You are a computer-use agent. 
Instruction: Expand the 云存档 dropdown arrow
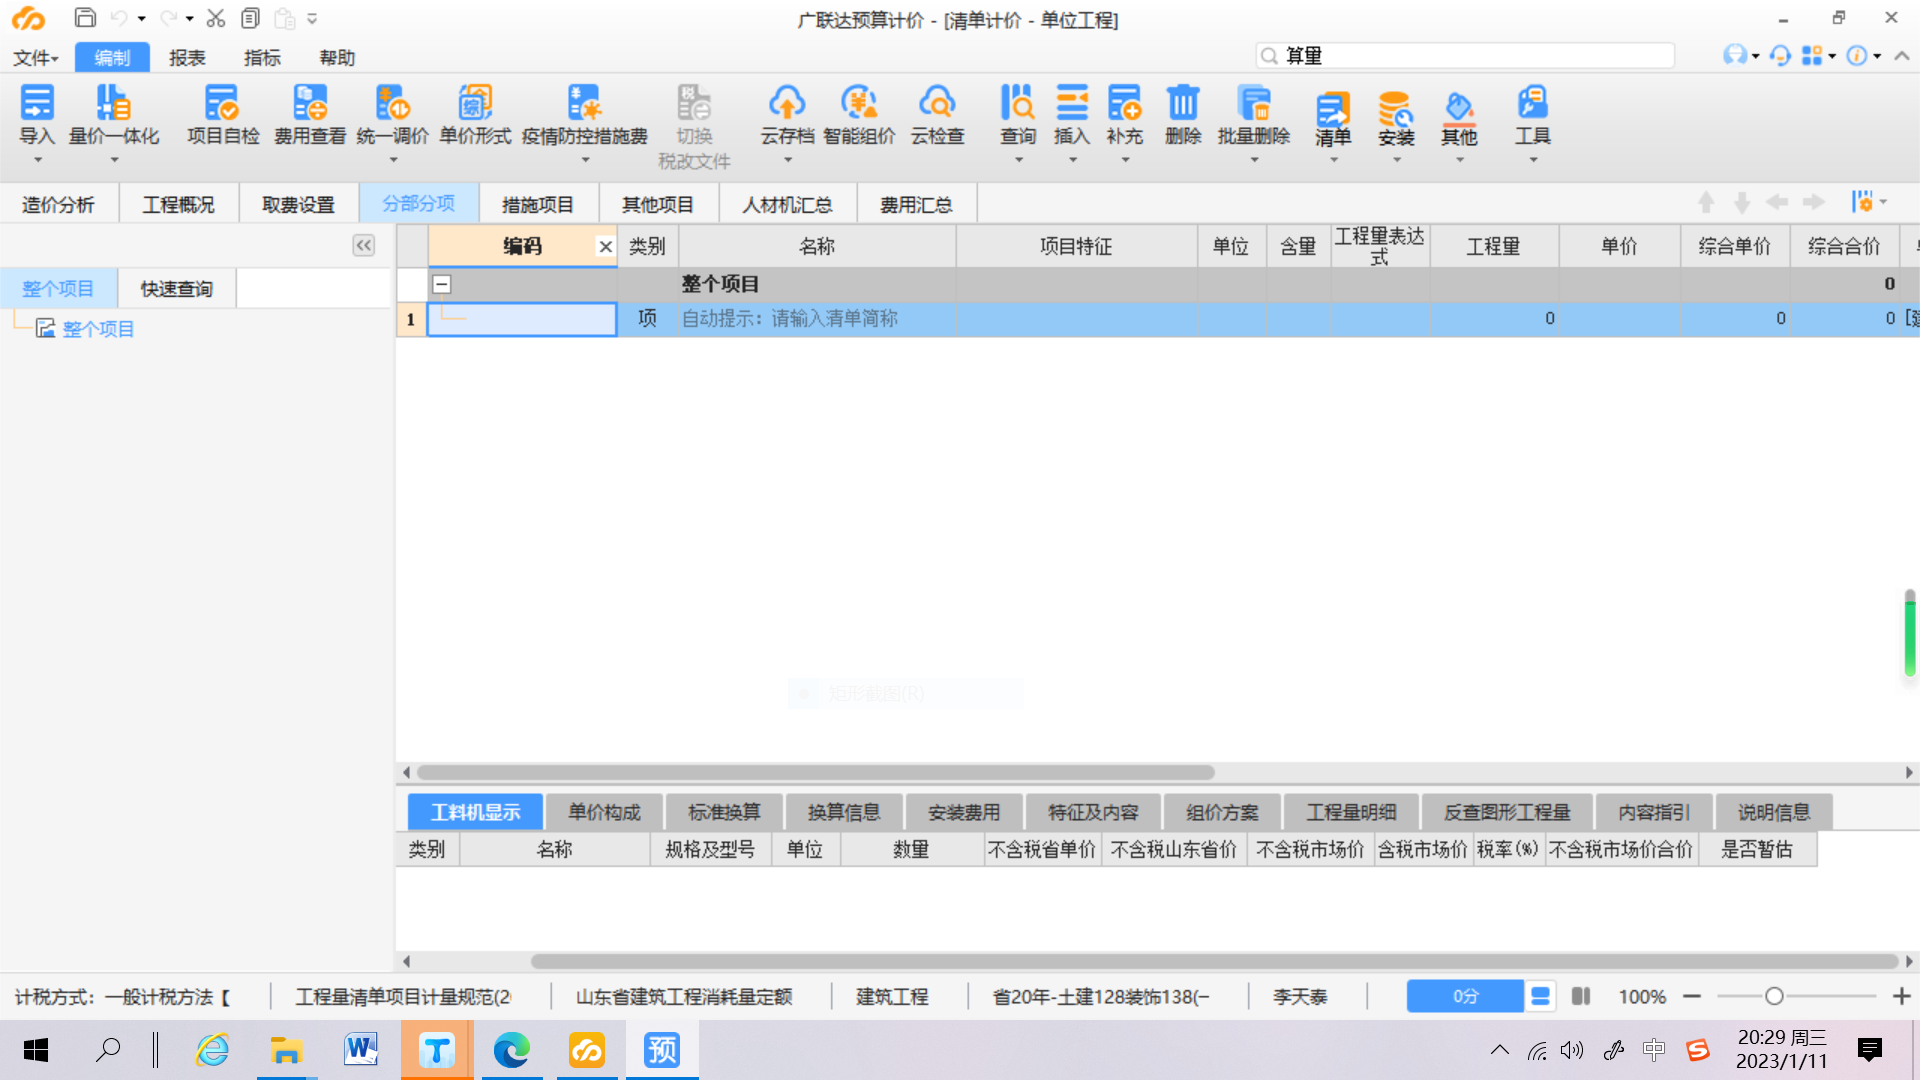787,160
